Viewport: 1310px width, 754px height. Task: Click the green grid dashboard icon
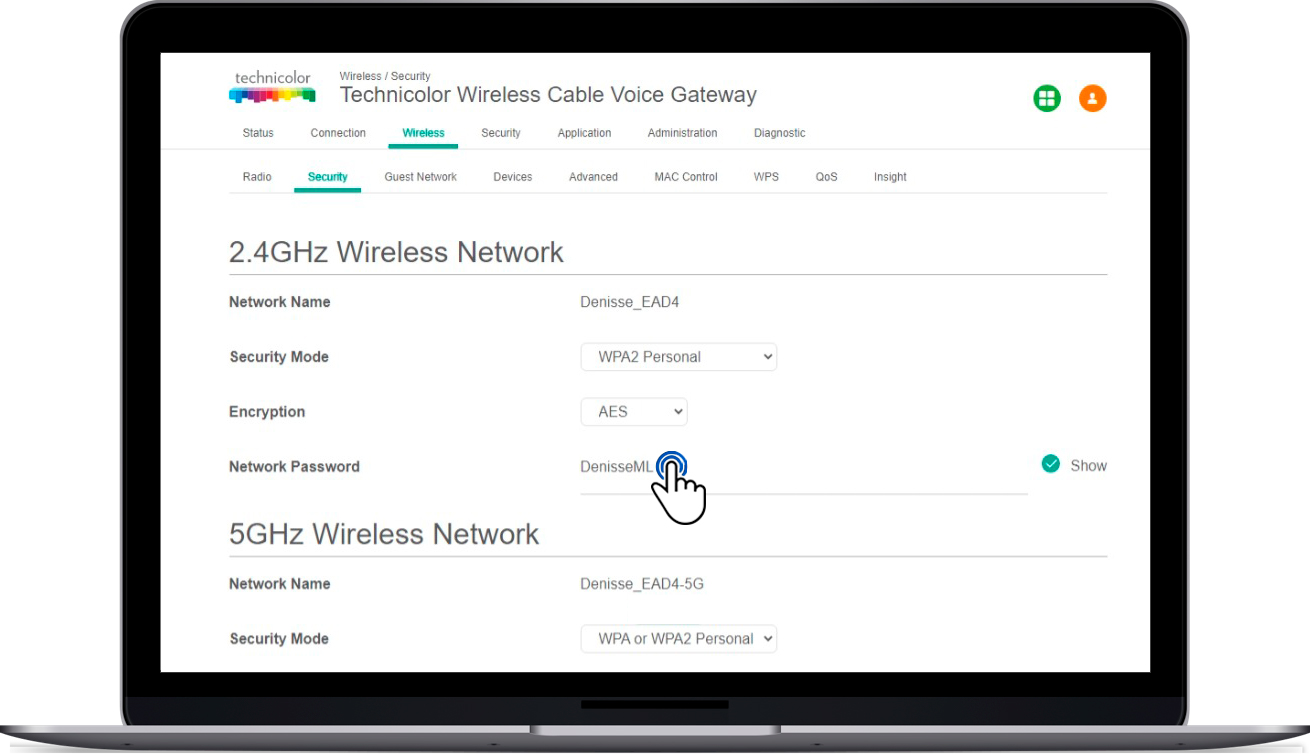tap(1047, 98)
